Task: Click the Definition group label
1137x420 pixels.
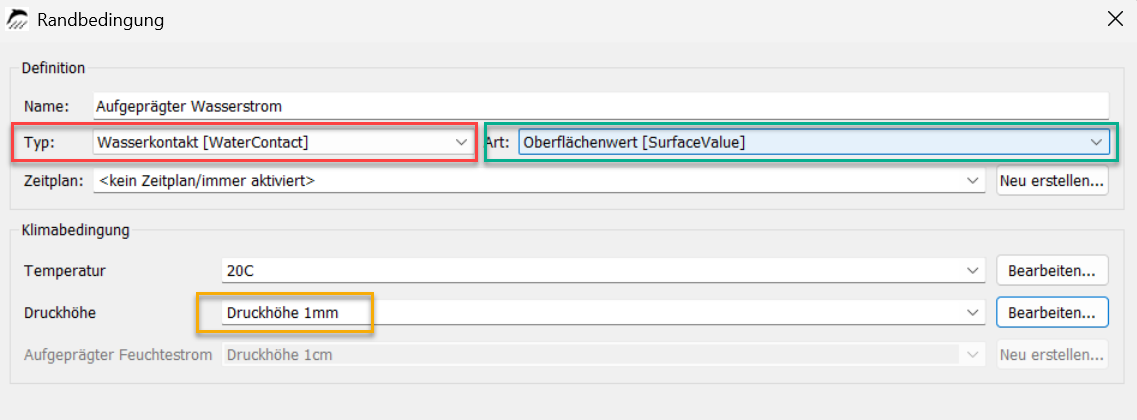Action: (x=54, y=68)
